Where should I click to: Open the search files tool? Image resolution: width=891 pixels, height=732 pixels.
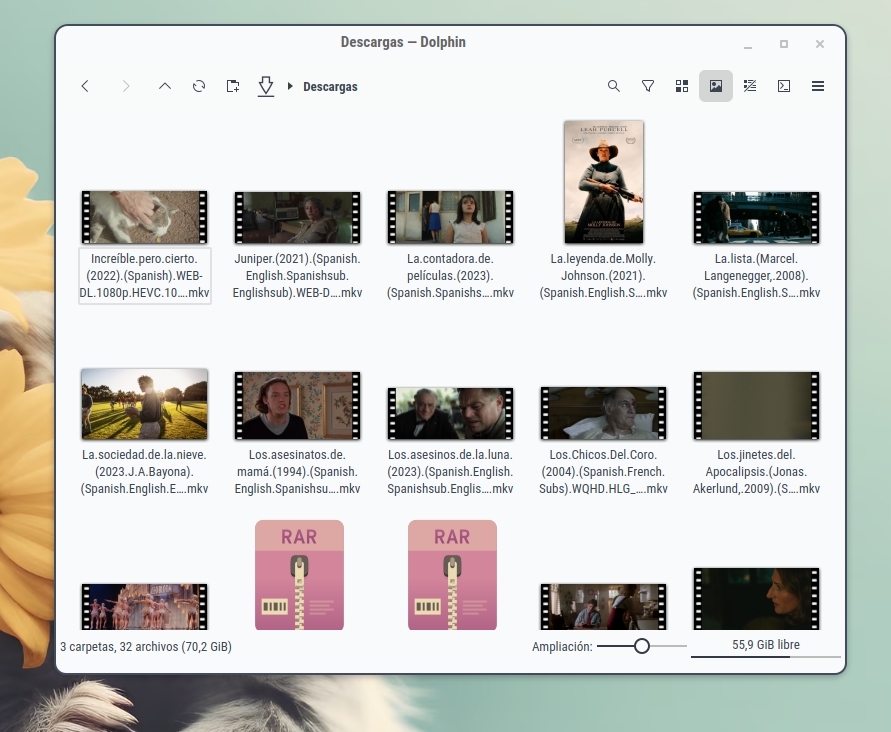(614, 87)
